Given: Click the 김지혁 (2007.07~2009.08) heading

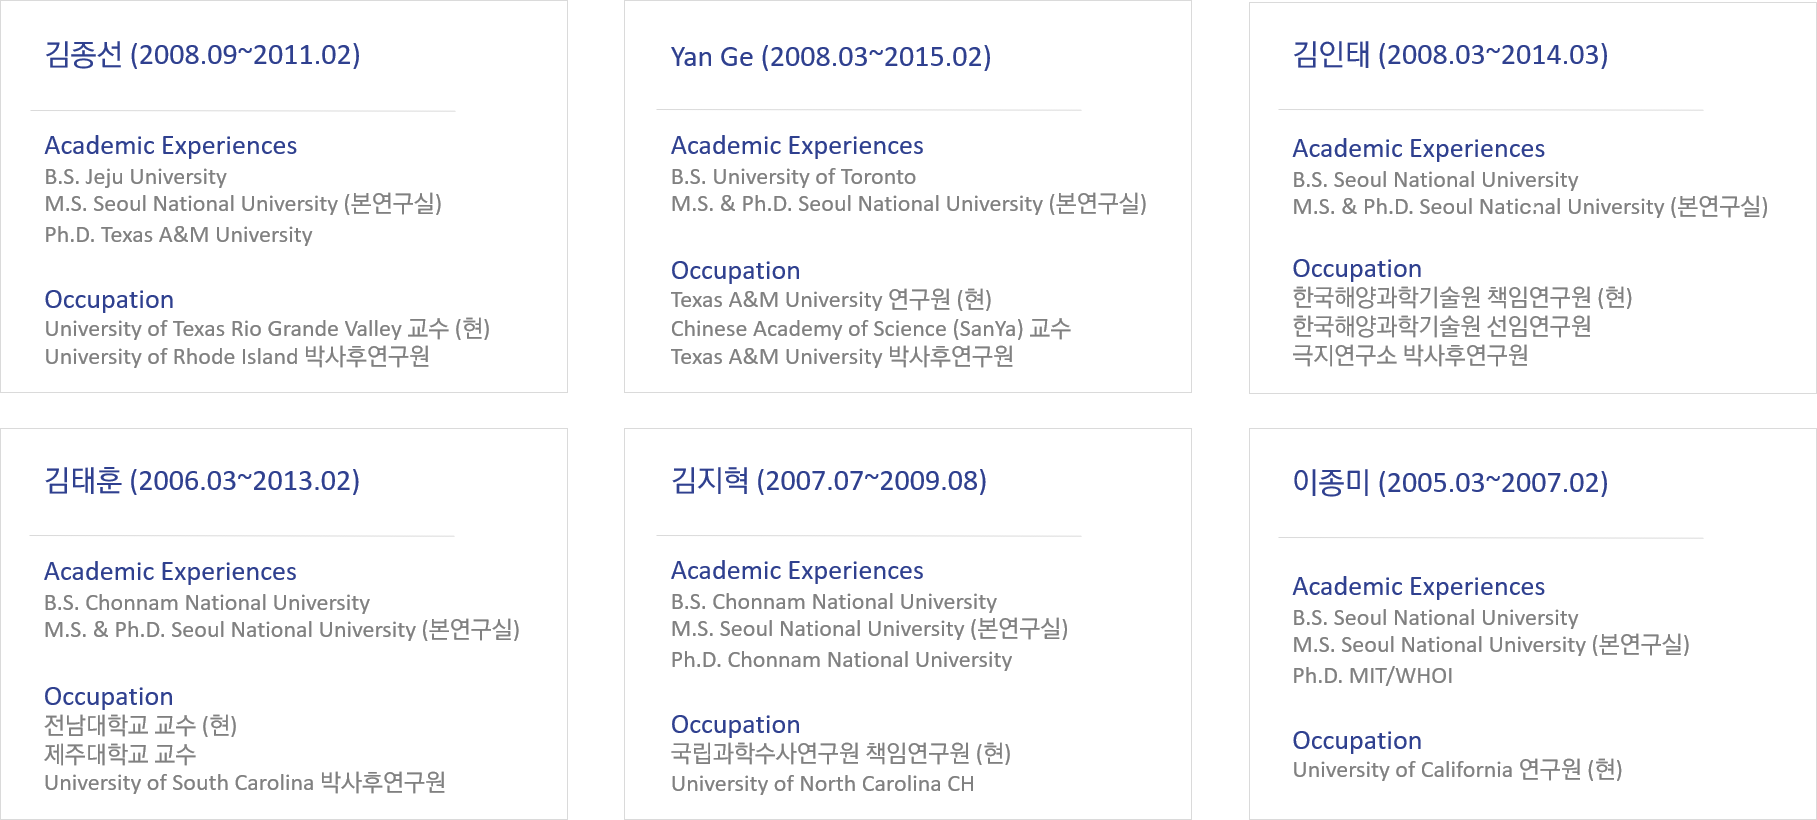Looking at the screenshot, I should click(828, 481).
